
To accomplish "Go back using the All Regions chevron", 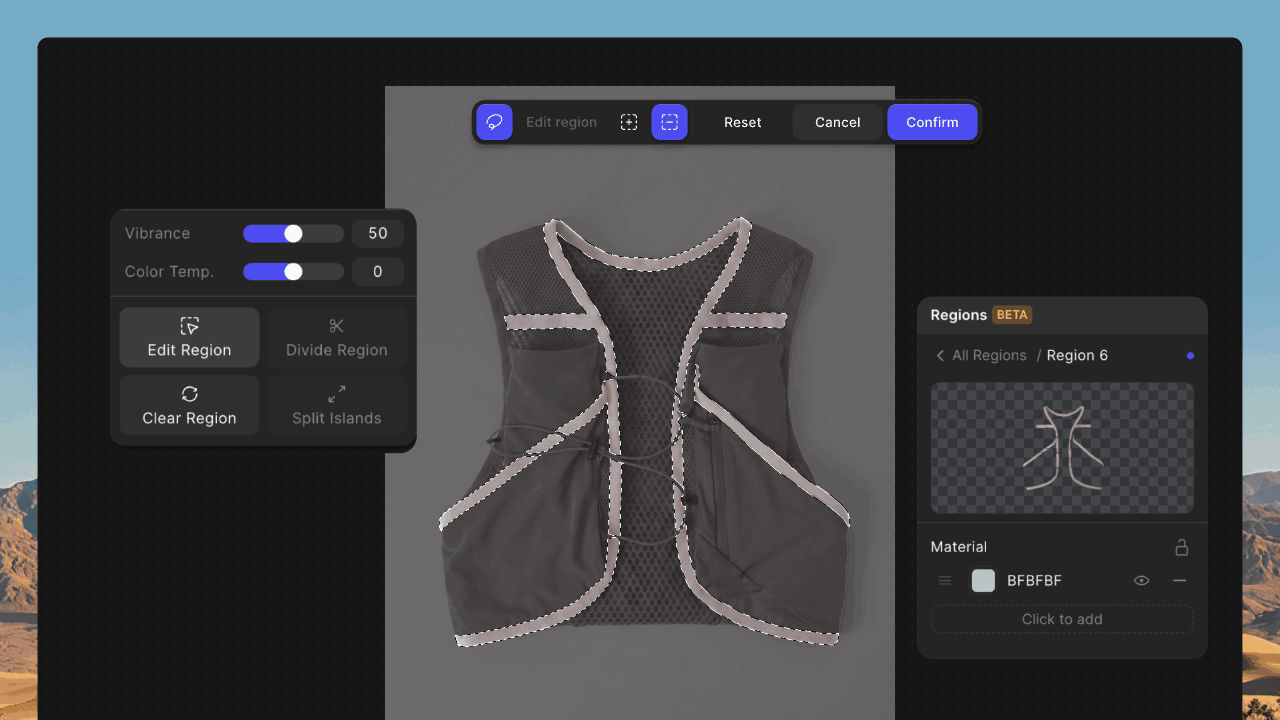I will click(940, 355).
